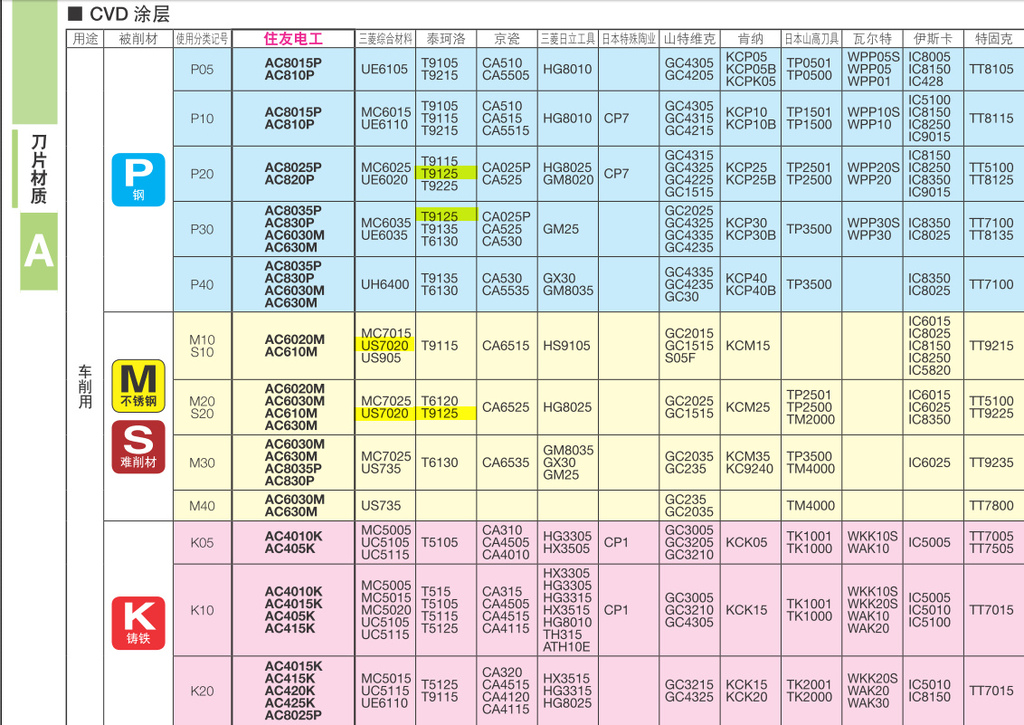Click HS9105 in the M10 S10 row
The height and width of the screenshot is (725, 1024).
[x=566, y=346]
